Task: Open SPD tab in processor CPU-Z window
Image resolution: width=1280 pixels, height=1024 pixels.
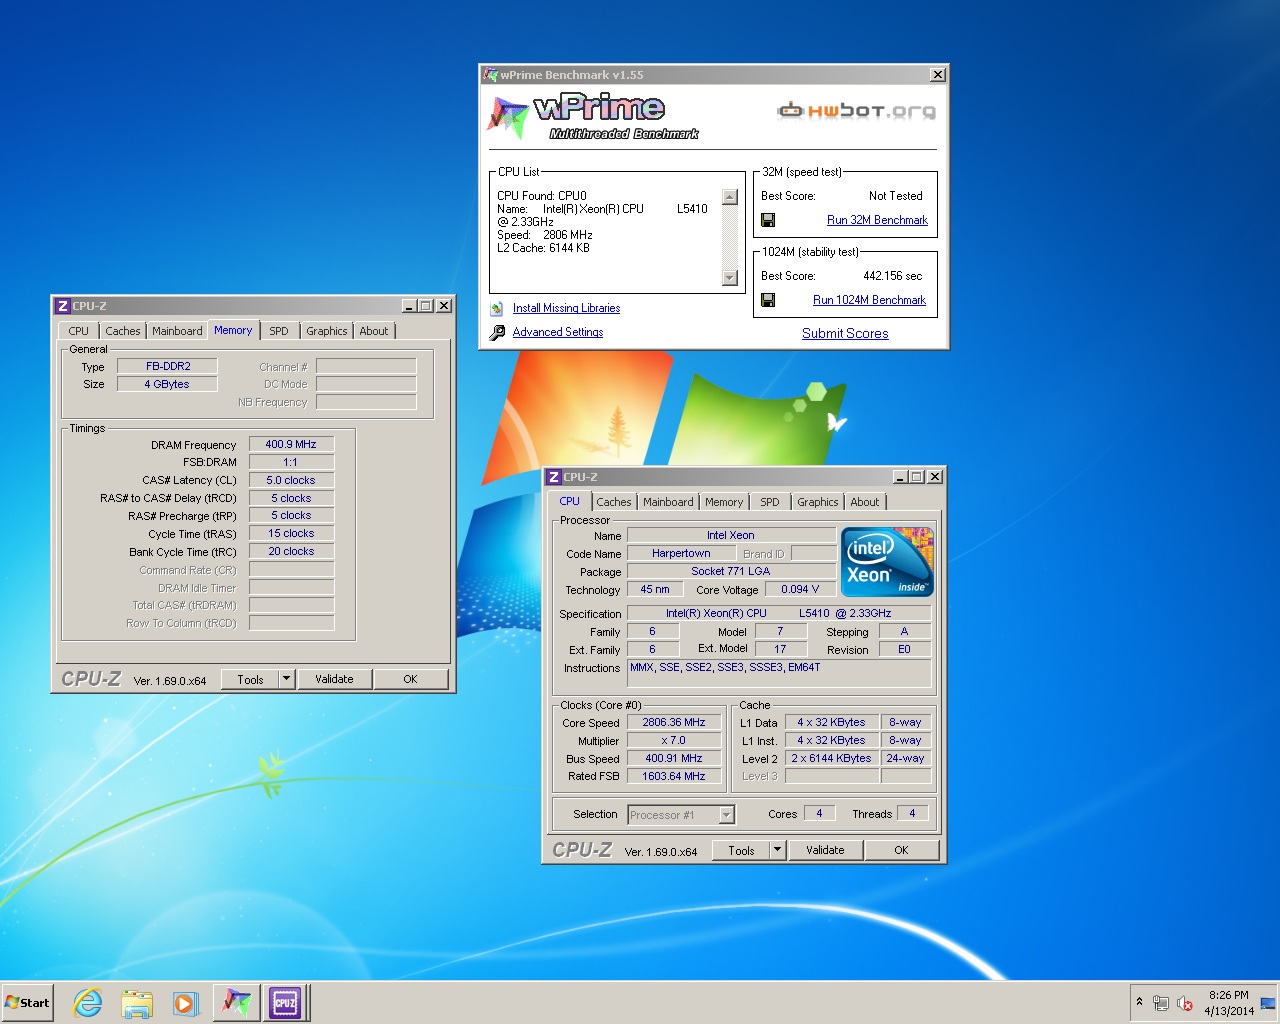Action: [770, 502]
